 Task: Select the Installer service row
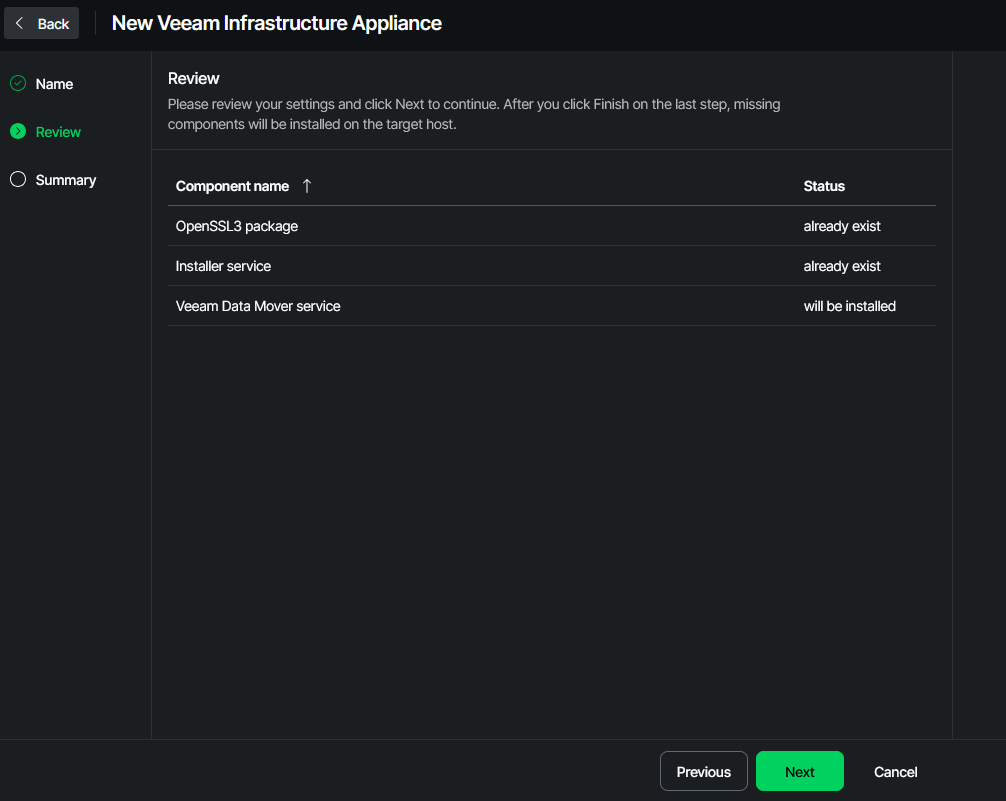pos(223,266)
